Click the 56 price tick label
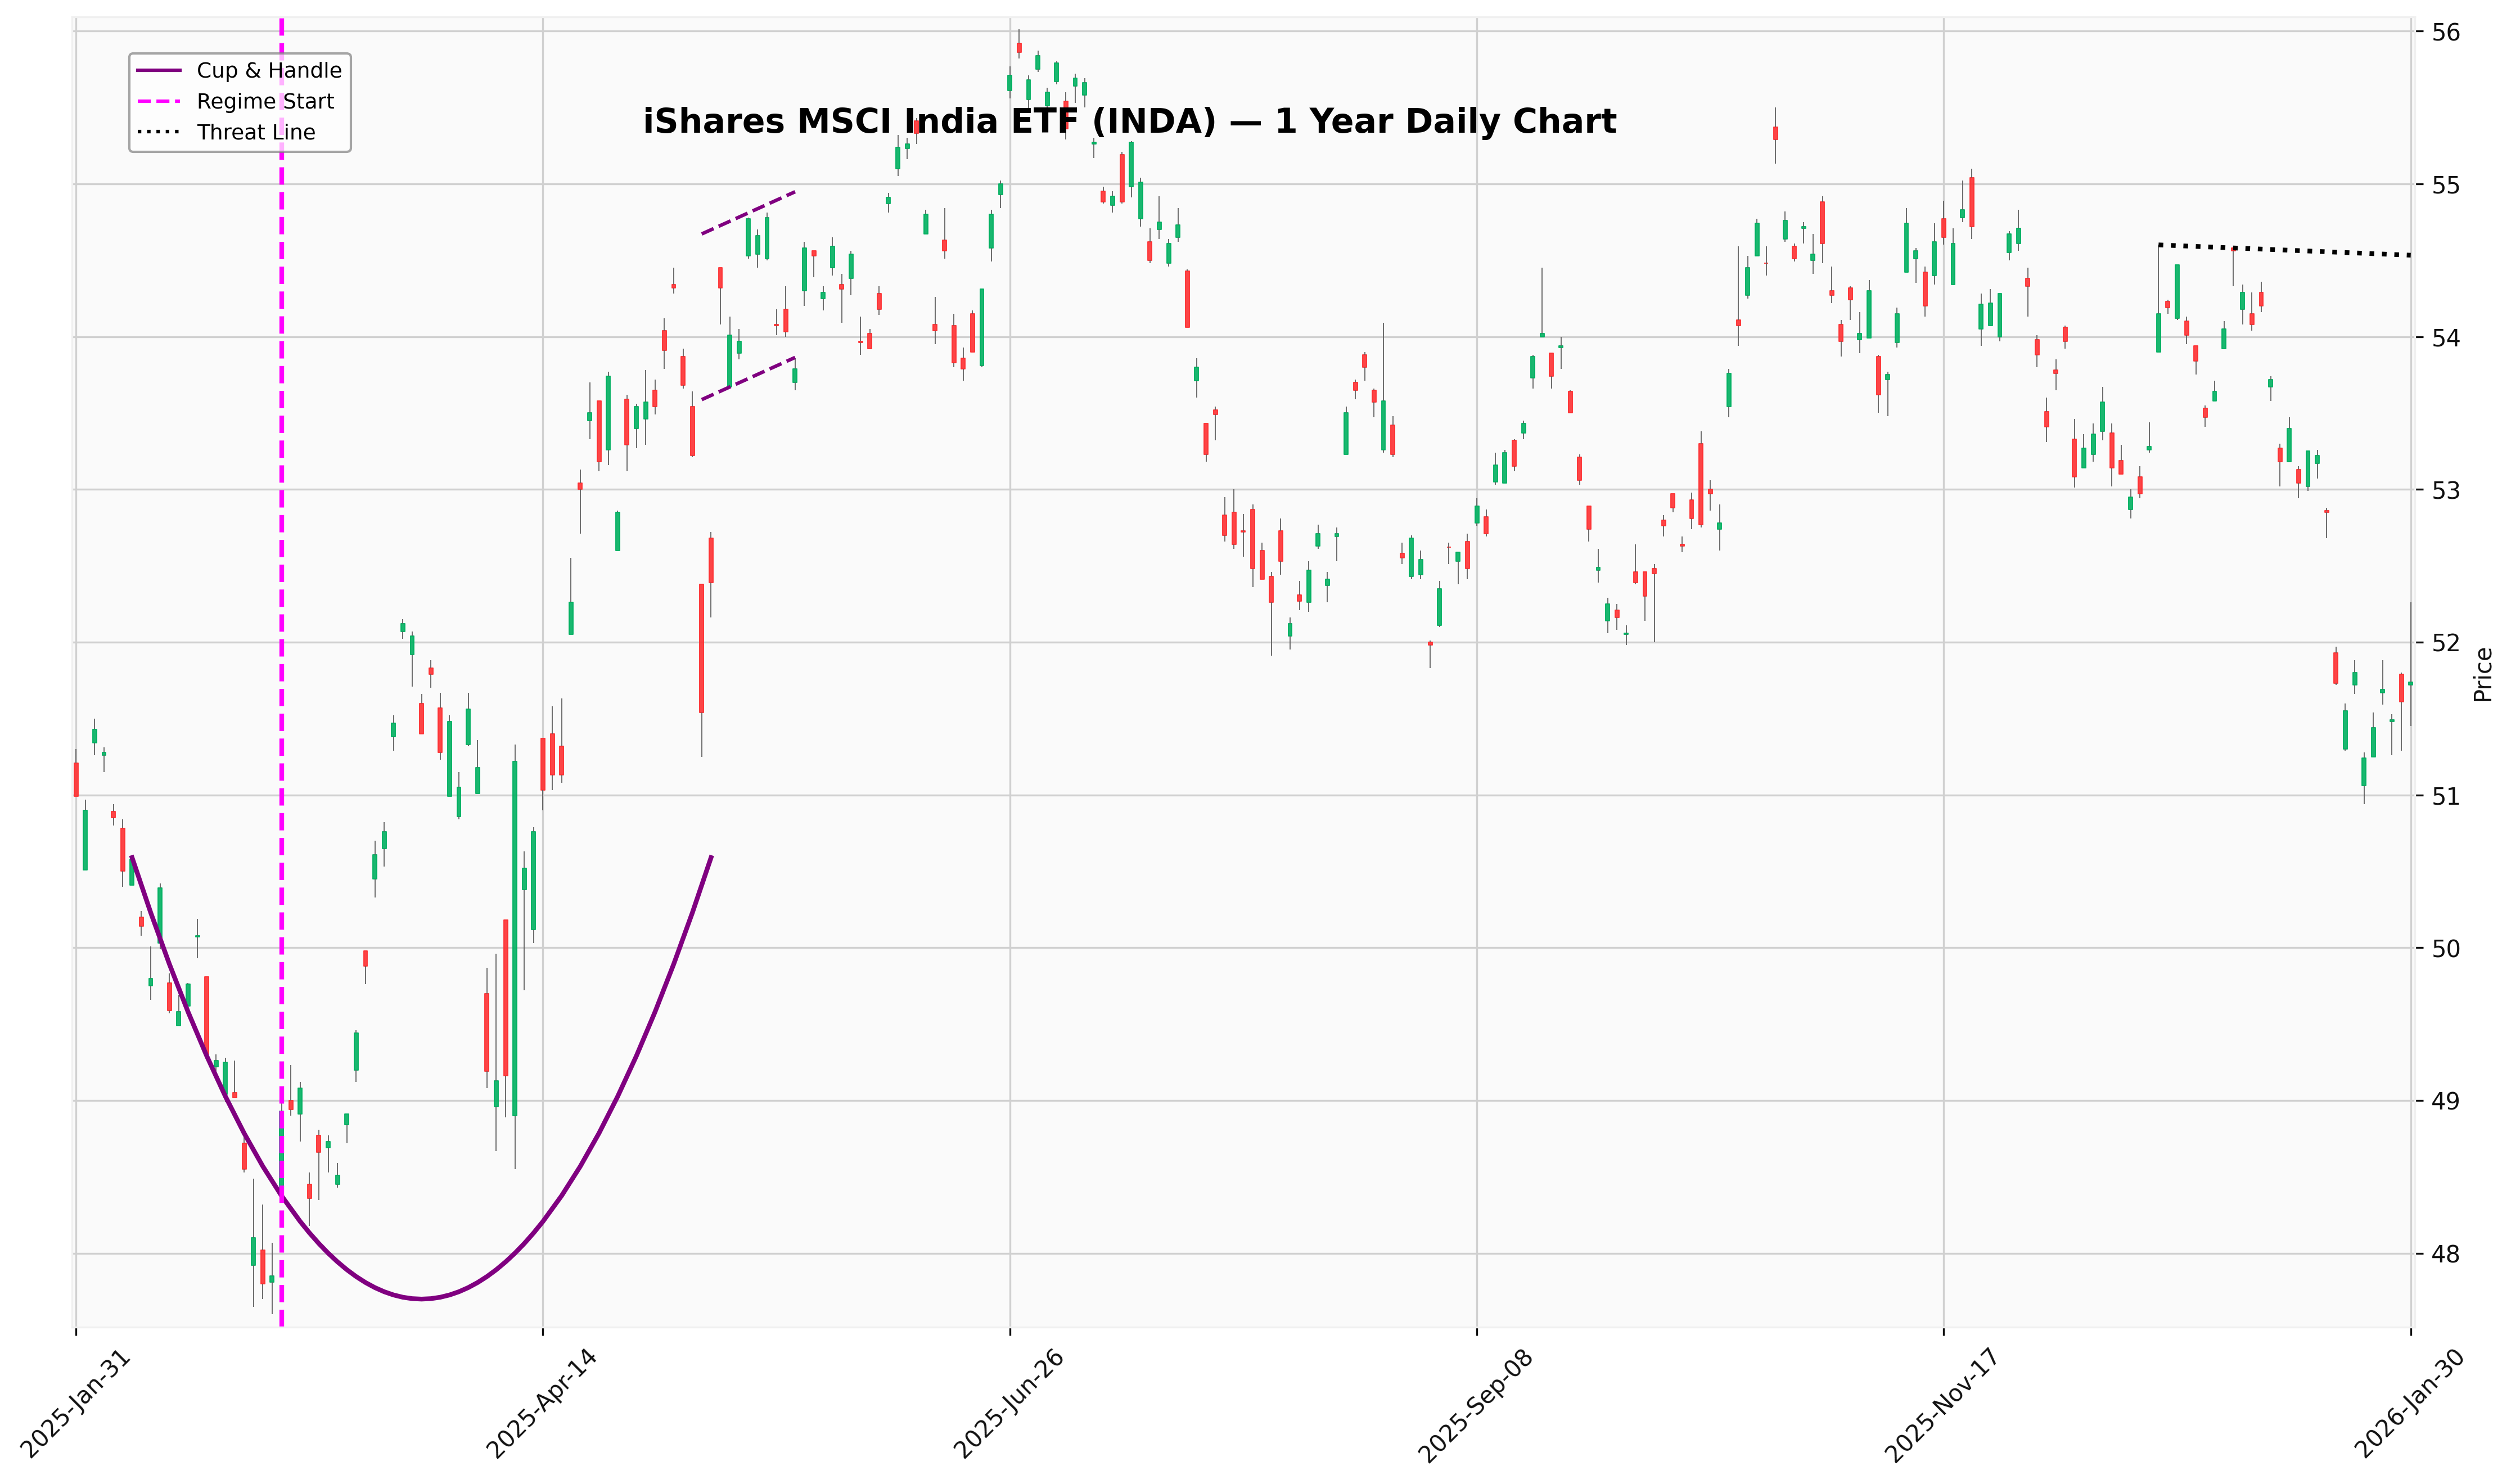 [2446, 32]
